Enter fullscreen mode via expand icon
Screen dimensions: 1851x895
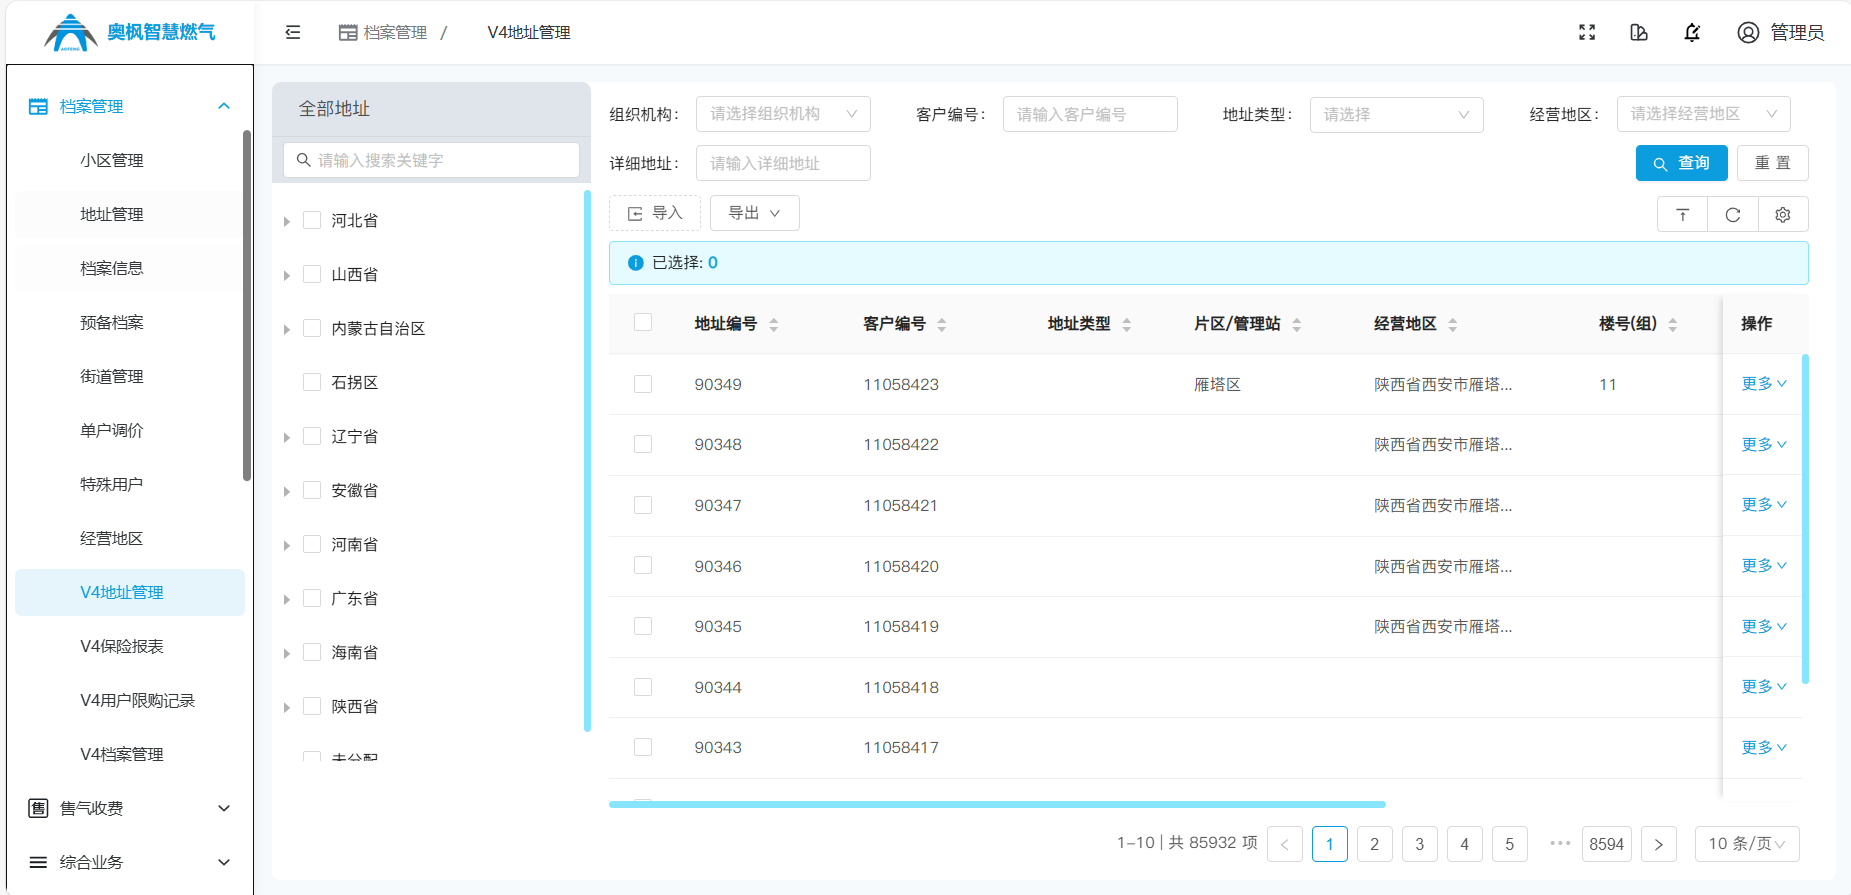pyautogui.click(x=1587, y=32)
